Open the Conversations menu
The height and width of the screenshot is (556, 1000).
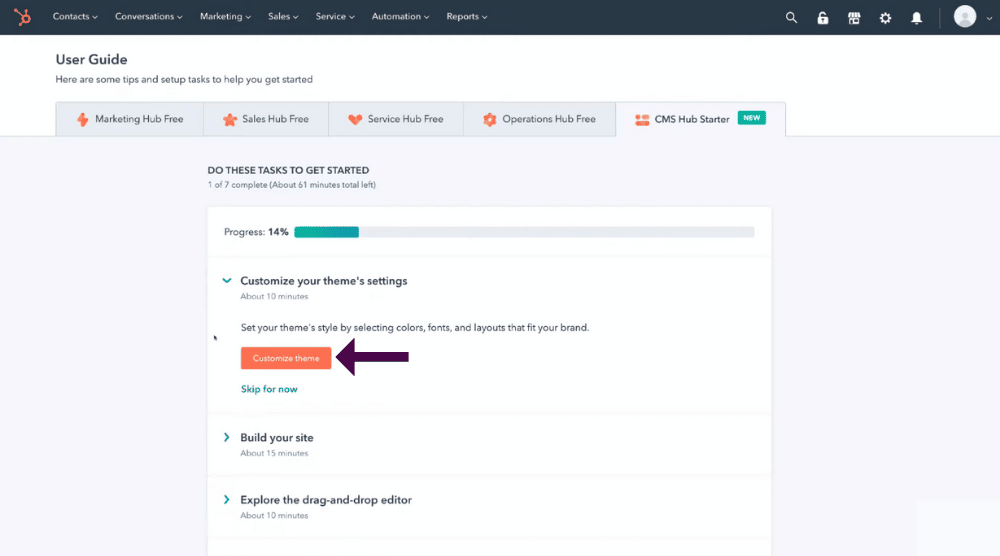pyautogui.click(x=149, y=17)
